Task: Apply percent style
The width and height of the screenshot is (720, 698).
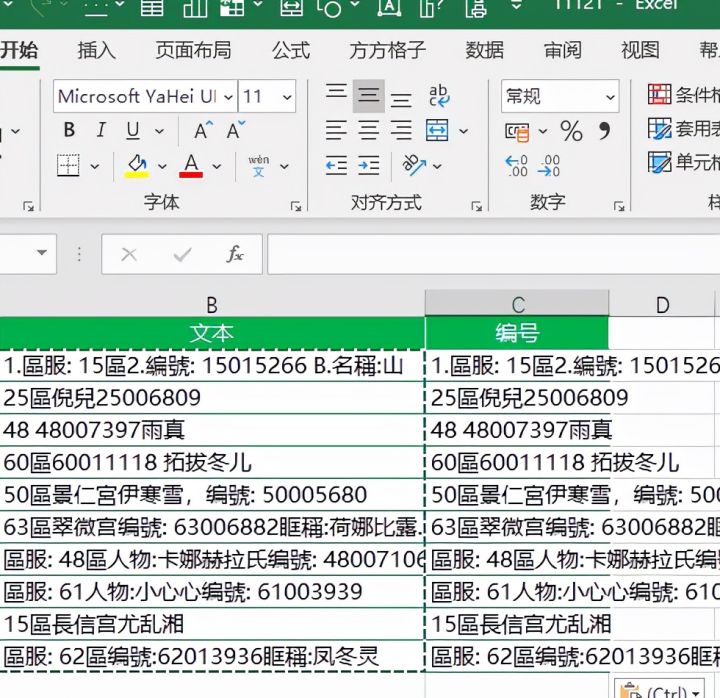Action: 571,131
